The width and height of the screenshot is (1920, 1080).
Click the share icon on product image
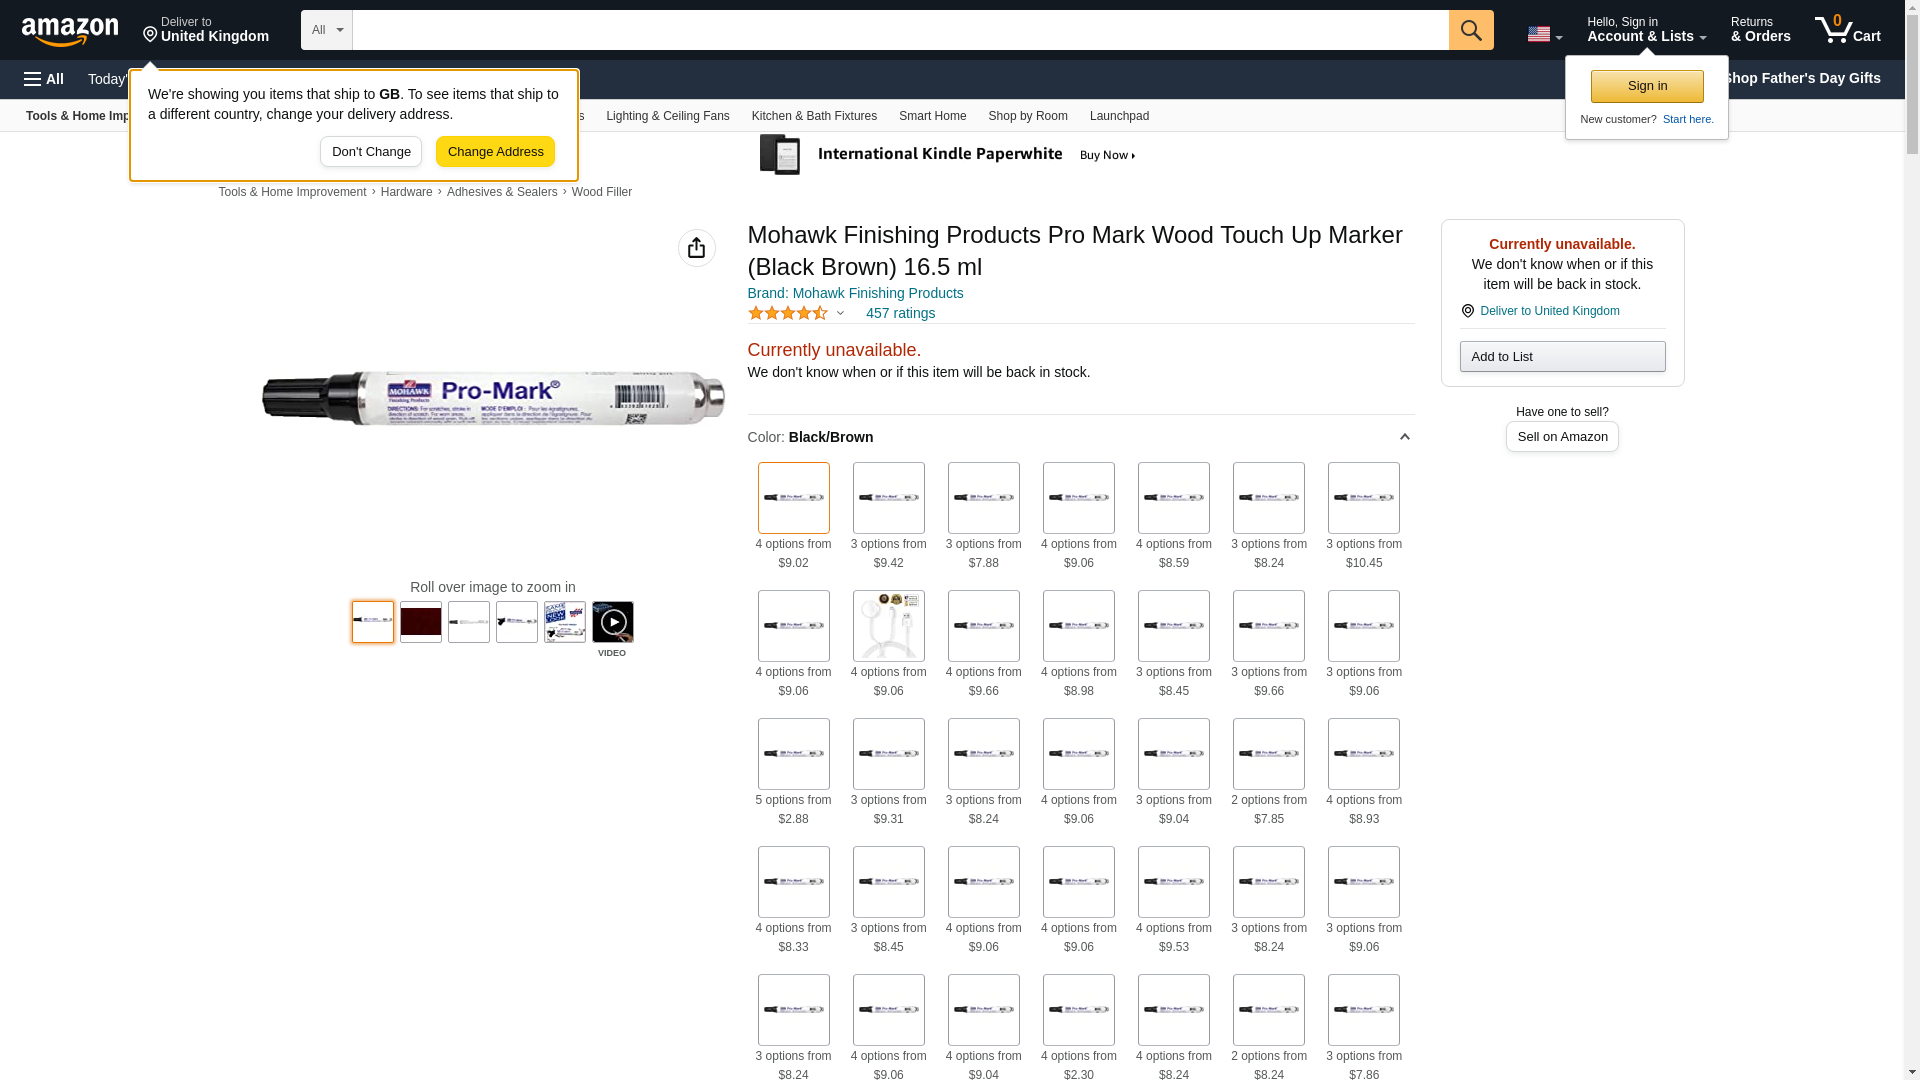[x=696, y=248]
